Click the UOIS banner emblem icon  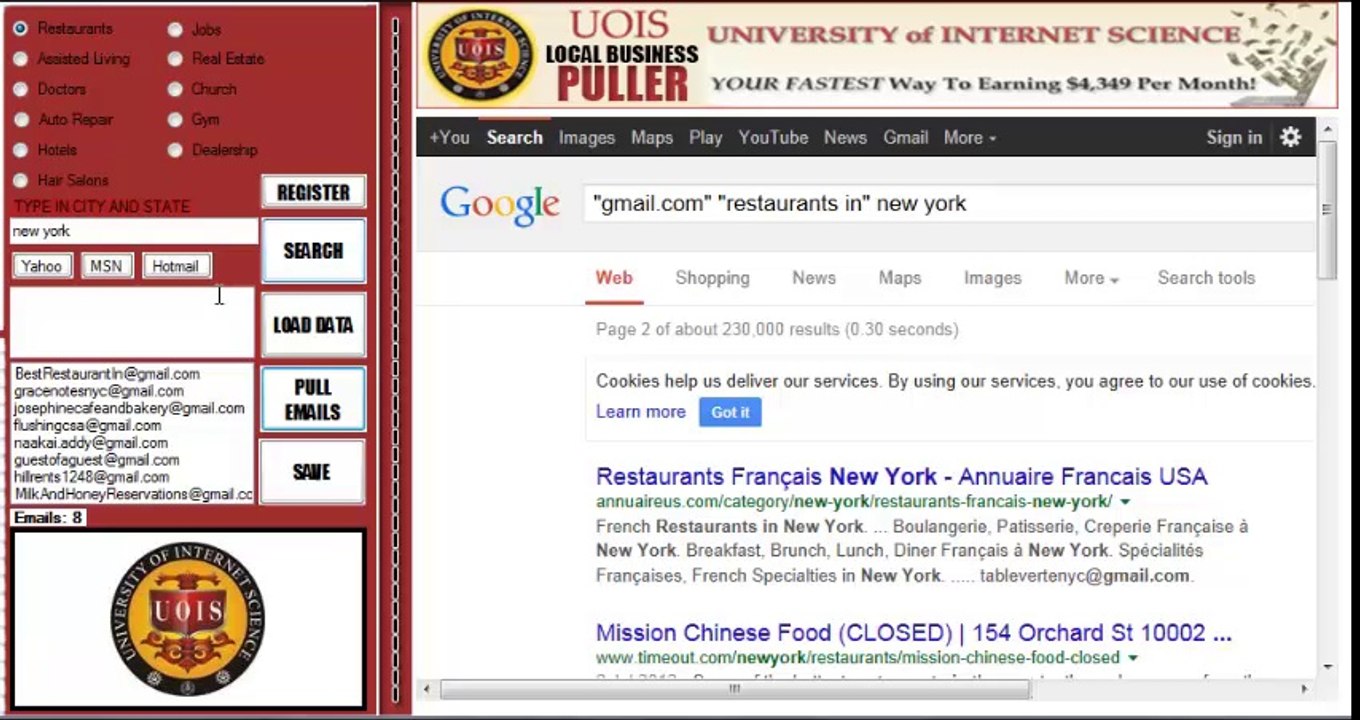point(478,55)
